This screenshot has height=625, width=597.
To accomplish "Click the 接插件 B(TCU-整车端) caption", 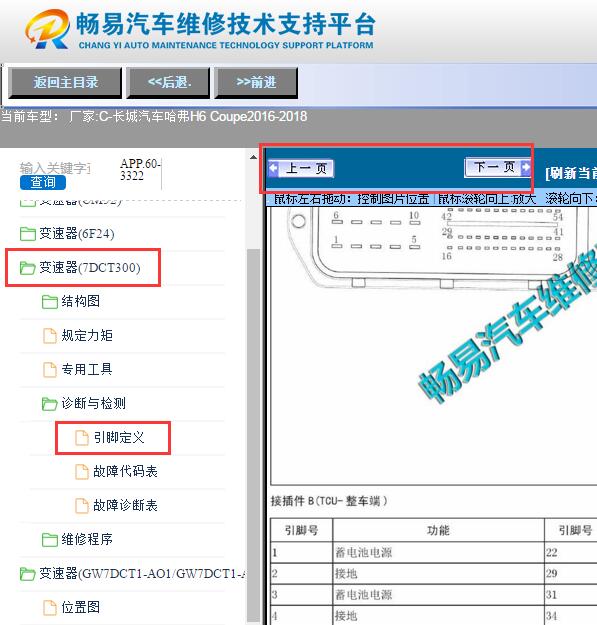I will click(329, 501).
